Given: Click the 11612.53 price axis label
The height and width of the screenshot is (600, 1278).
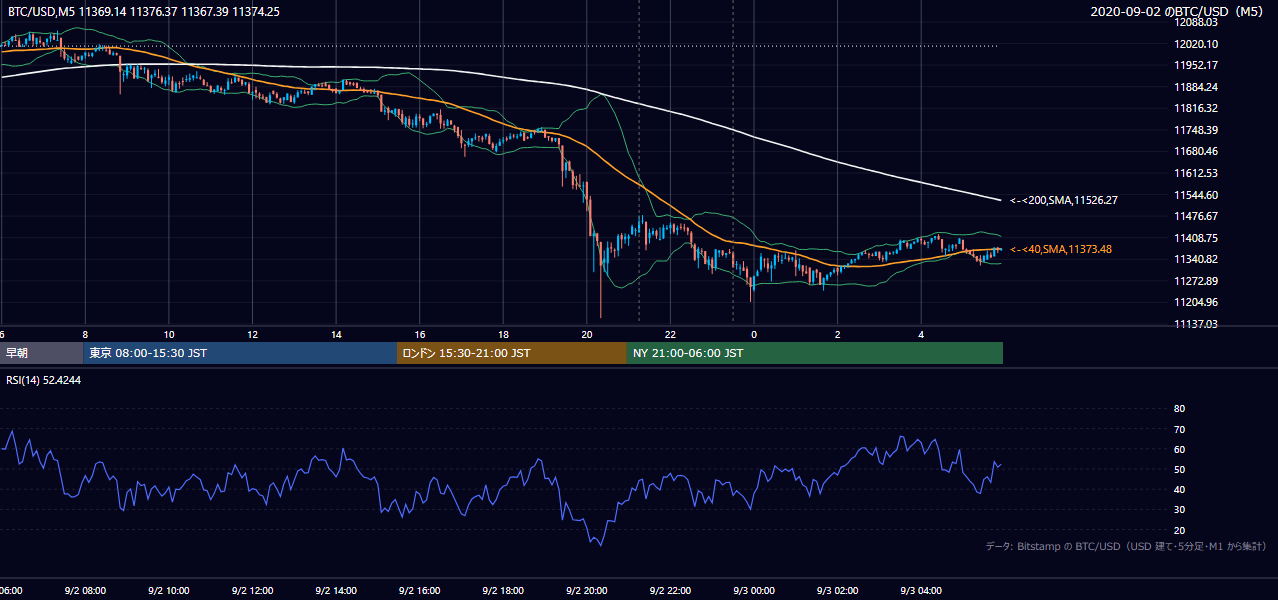Looking at the screenshot, I should click(x=1196, y=173).
